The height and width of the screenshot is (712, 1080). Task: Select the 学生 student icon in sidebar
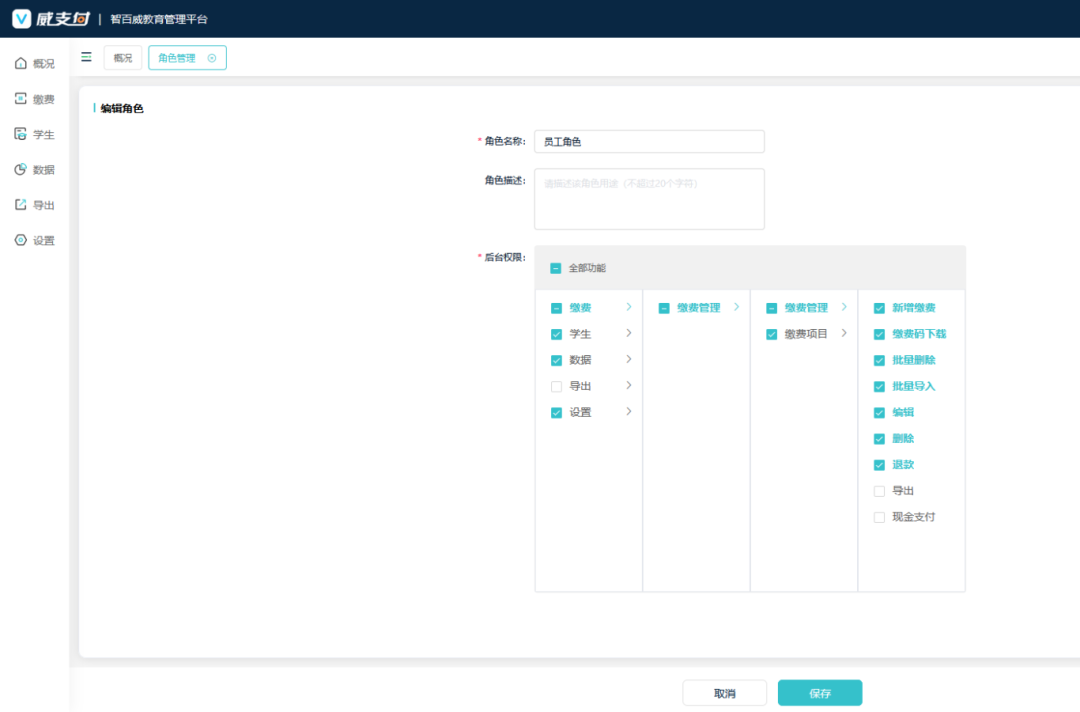[x=20, y=134]
